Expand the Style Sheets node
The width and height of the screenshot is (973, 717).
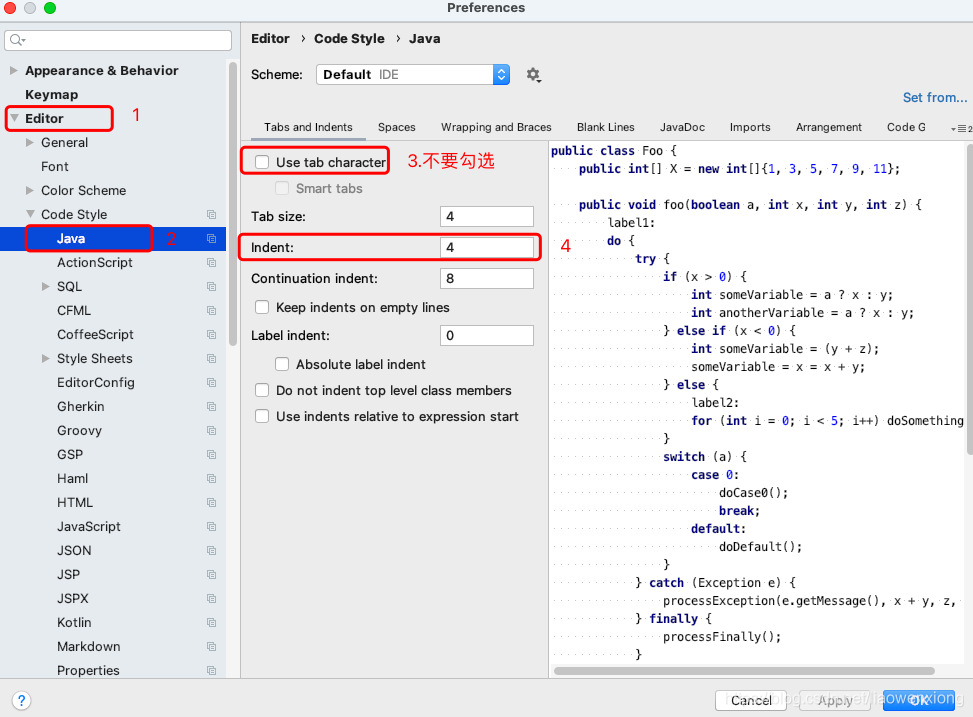[45, 358]
